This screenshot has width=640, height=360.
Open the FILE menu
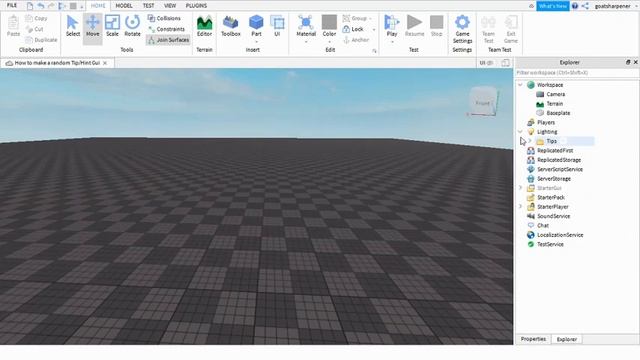pos(12,6)
